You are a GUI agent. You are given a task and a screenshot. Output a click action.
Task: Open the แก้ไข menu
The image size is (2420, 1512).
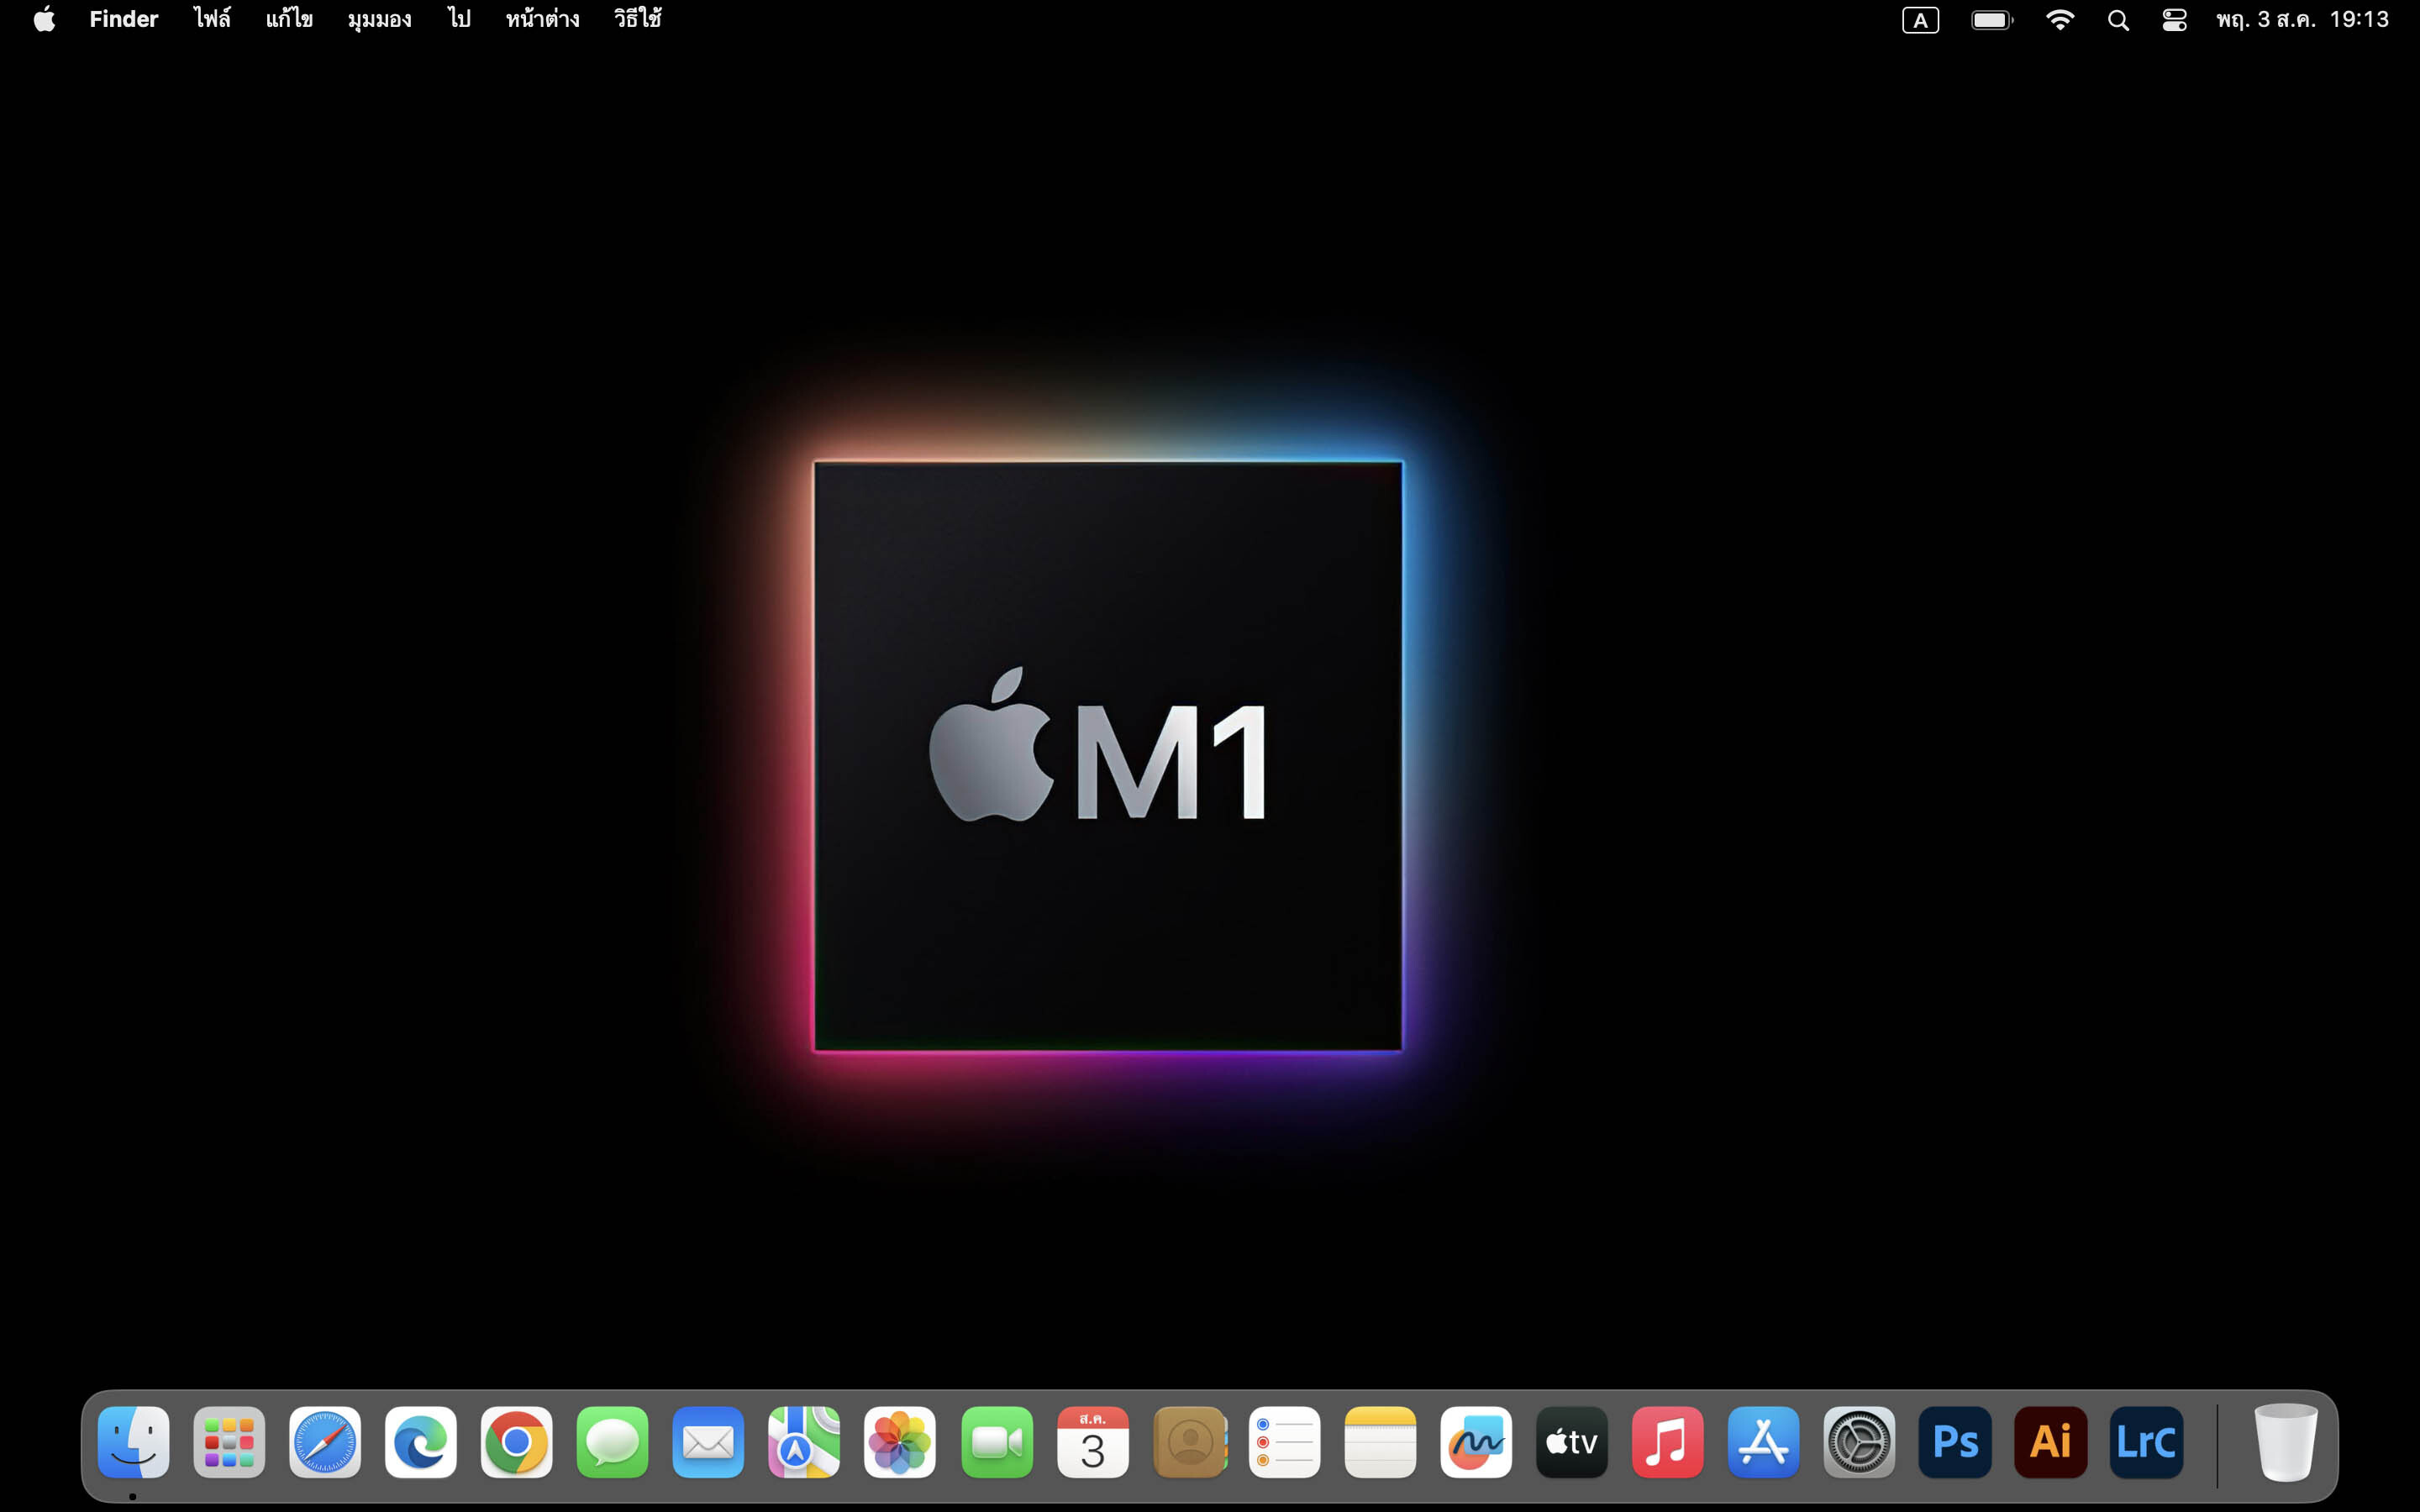289,20
